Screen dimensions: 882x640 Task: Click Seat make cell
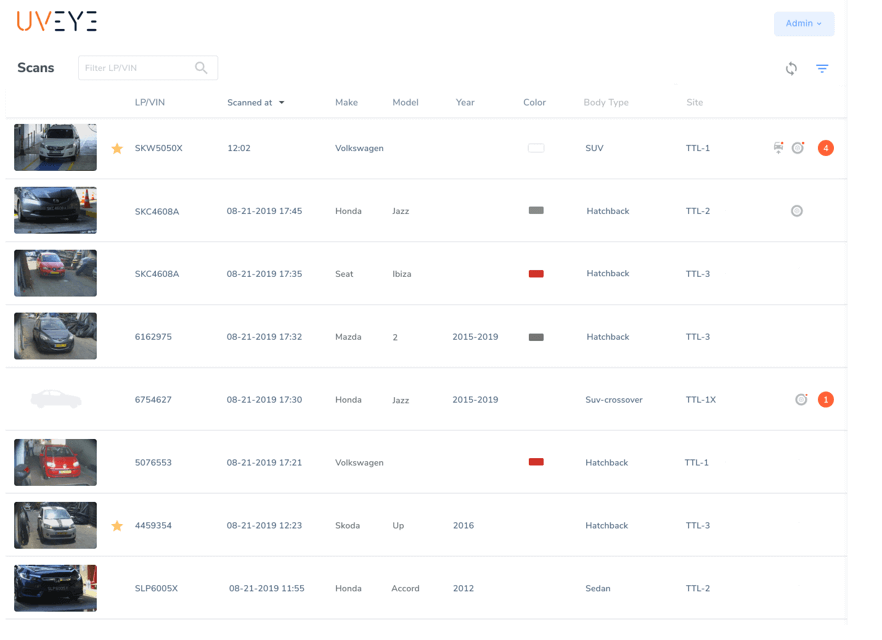pyautogui.click(x=344, y=274)
